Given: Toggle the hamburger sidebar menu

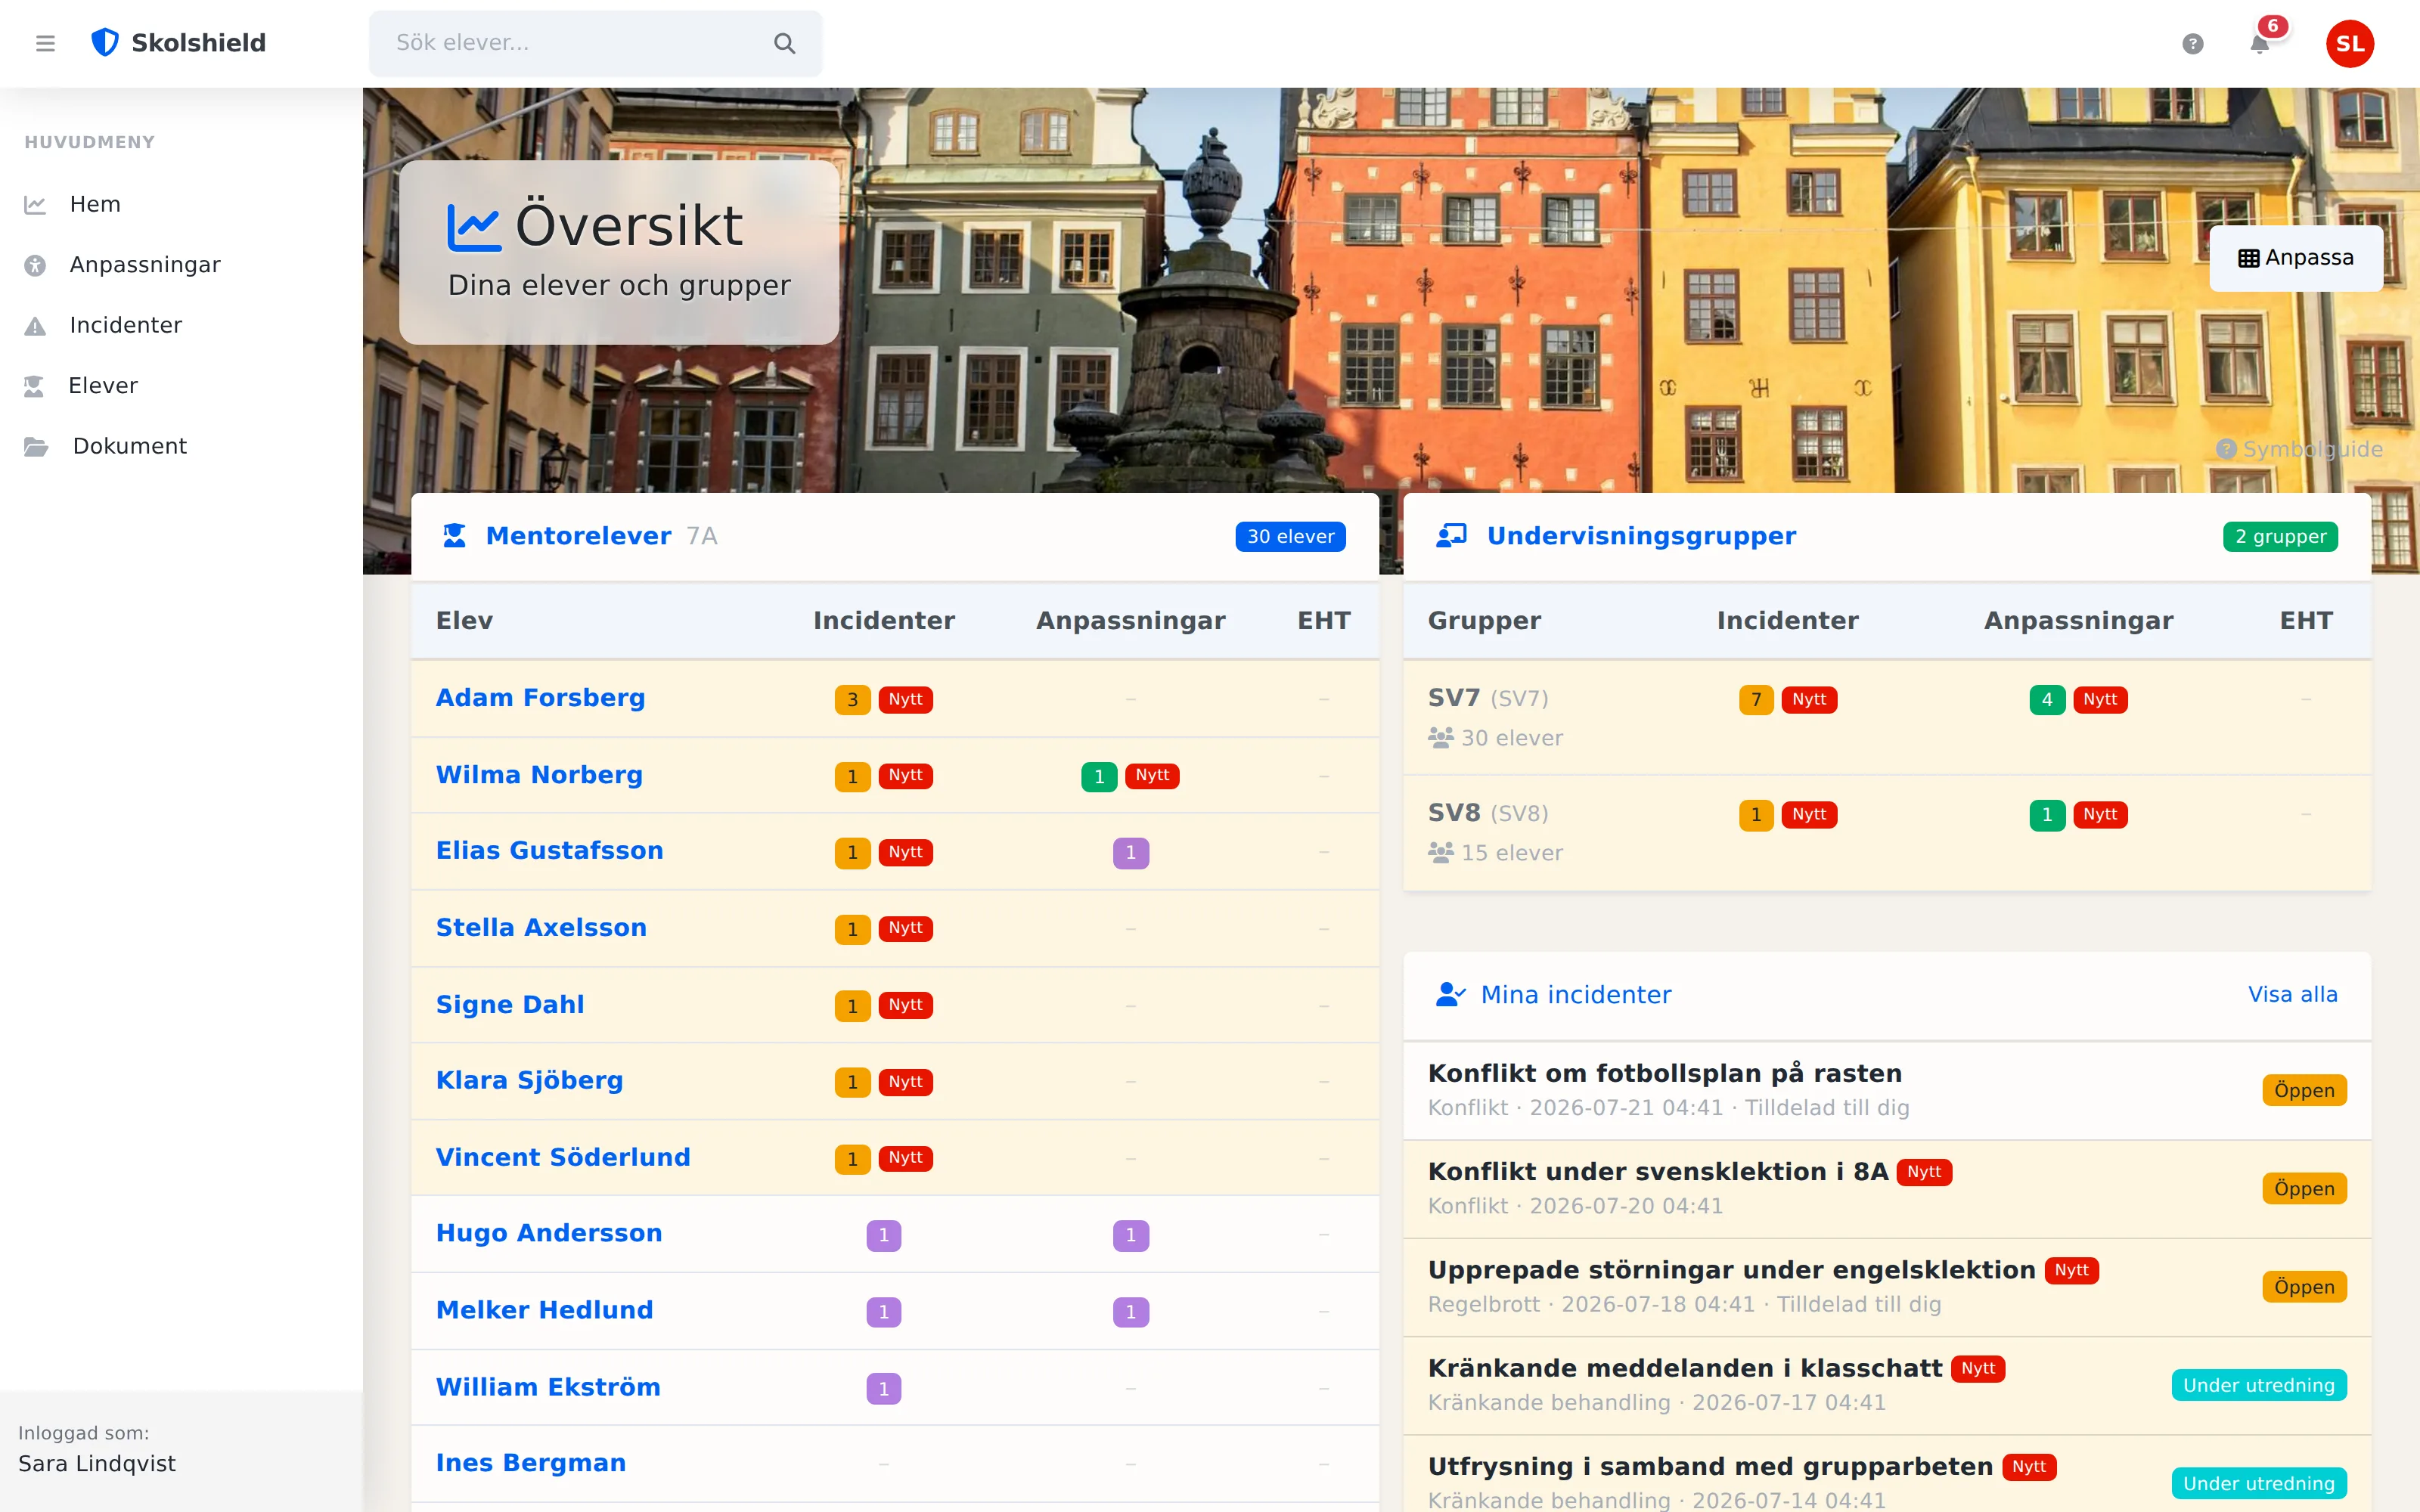Looking at the screenshot, I should pyautogui.click(x=45, y=43).
